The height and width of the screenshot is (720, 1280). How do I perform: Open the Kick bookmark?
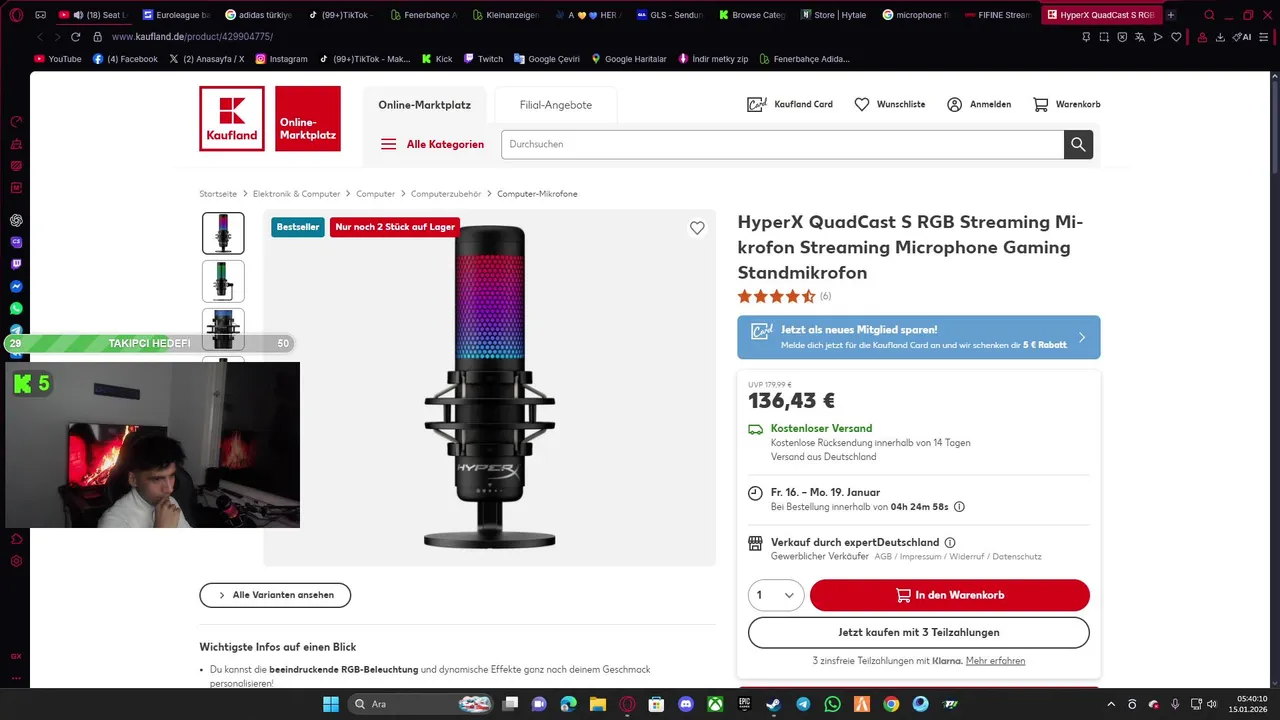pyautogui.click(x=436, y=59)
